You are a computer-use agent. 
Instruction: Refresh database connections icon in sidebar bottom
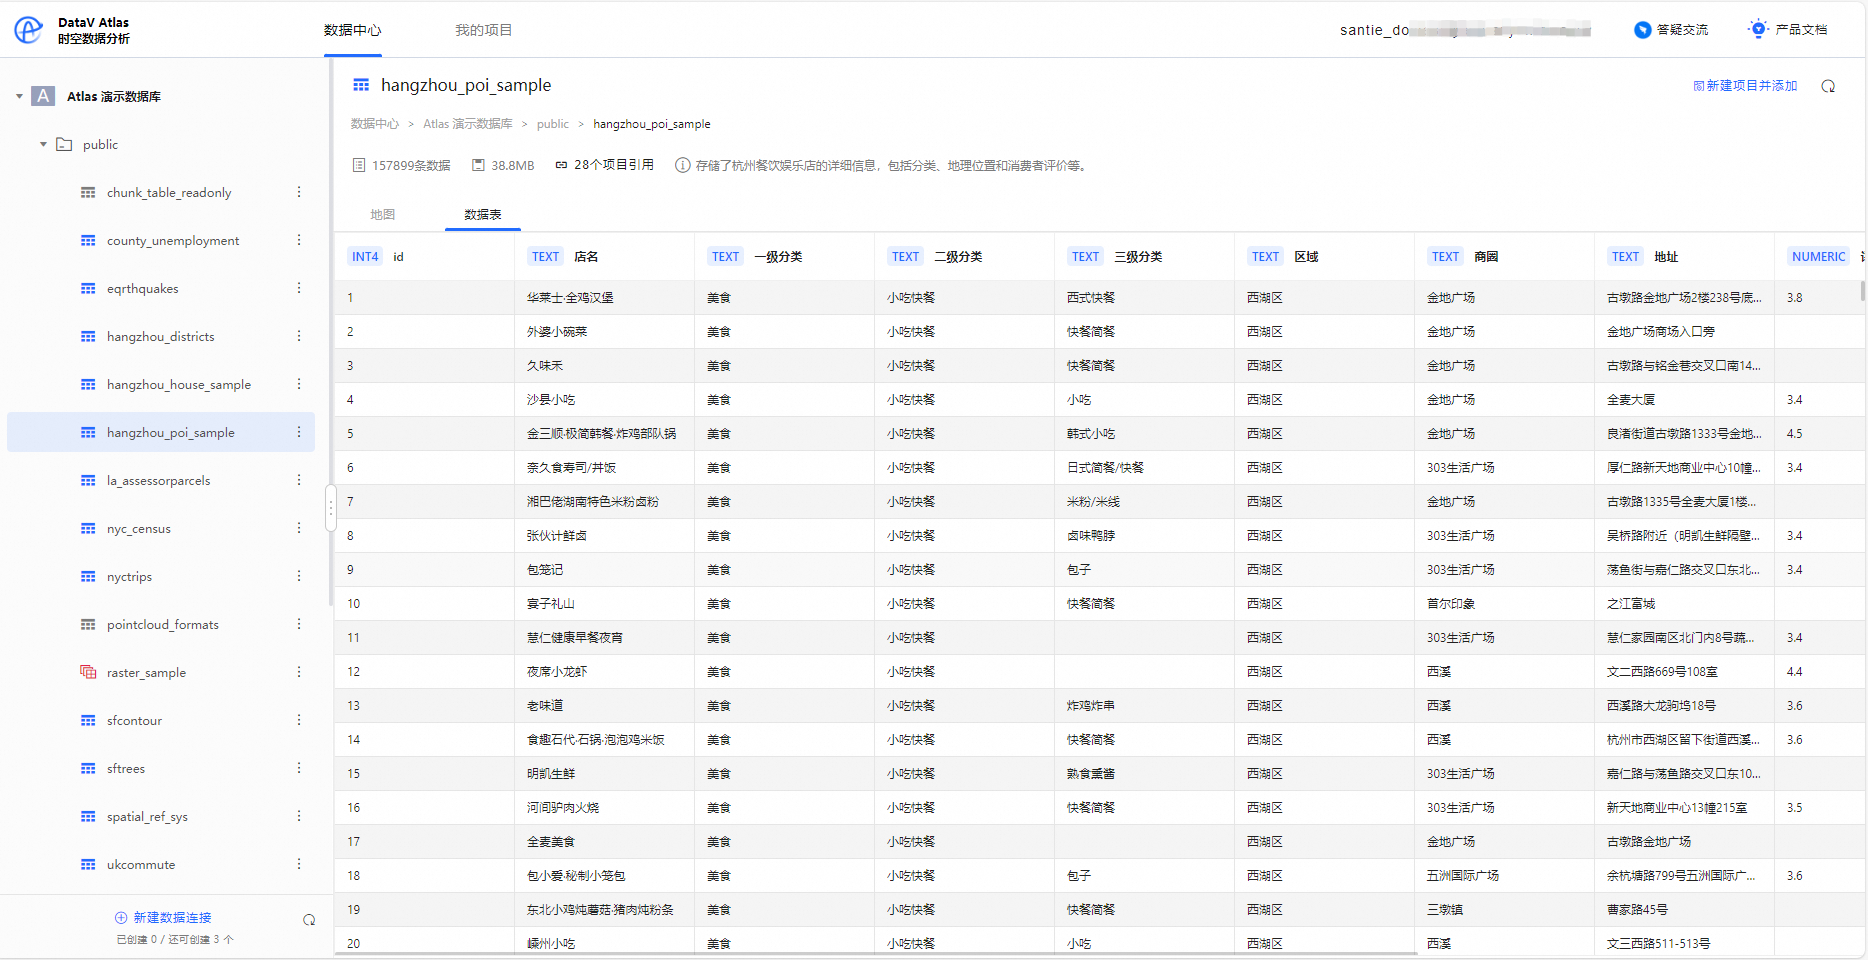(309, 920)
